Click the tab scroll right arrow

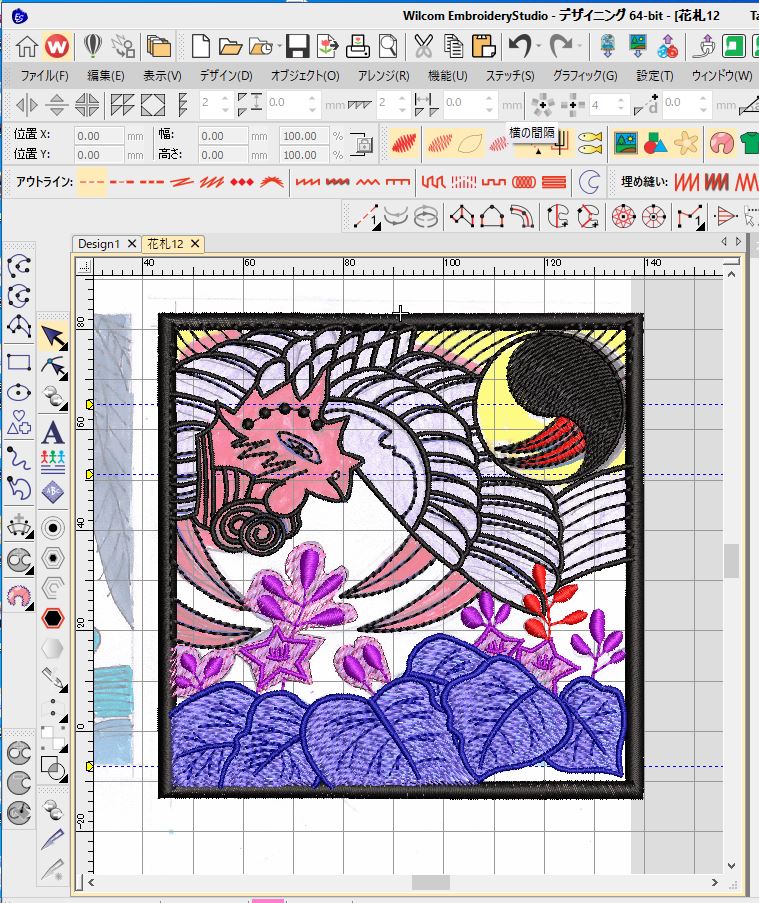click(738, 242)
